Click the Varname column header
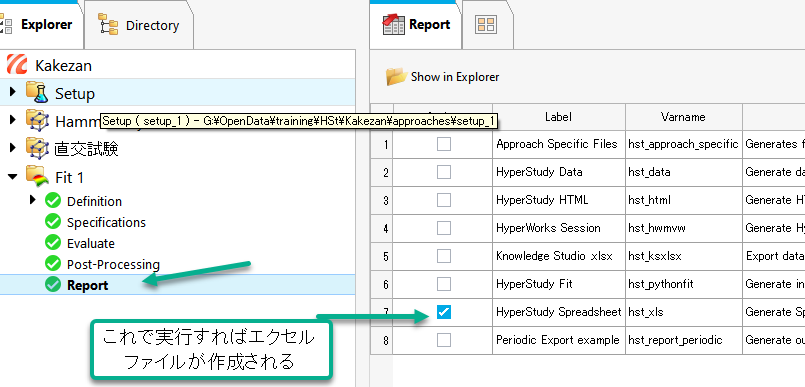 pos(683,117)
